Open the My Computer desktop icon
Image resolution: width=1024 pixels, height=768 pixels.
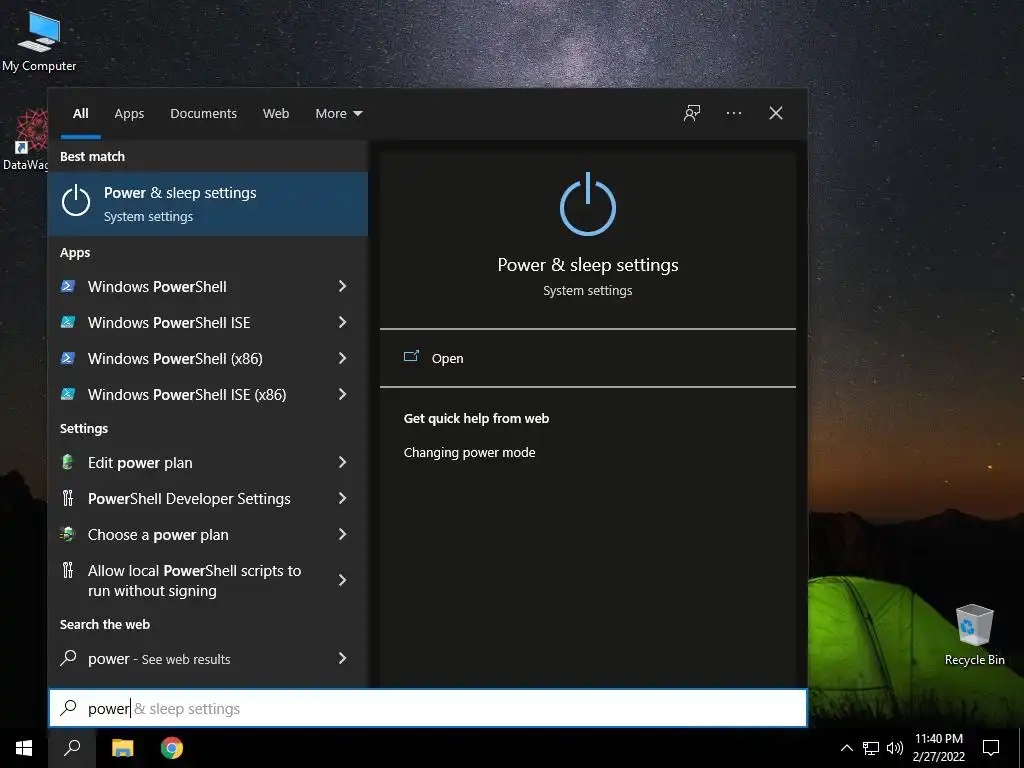pyautogui.click(x=39, y=41)
